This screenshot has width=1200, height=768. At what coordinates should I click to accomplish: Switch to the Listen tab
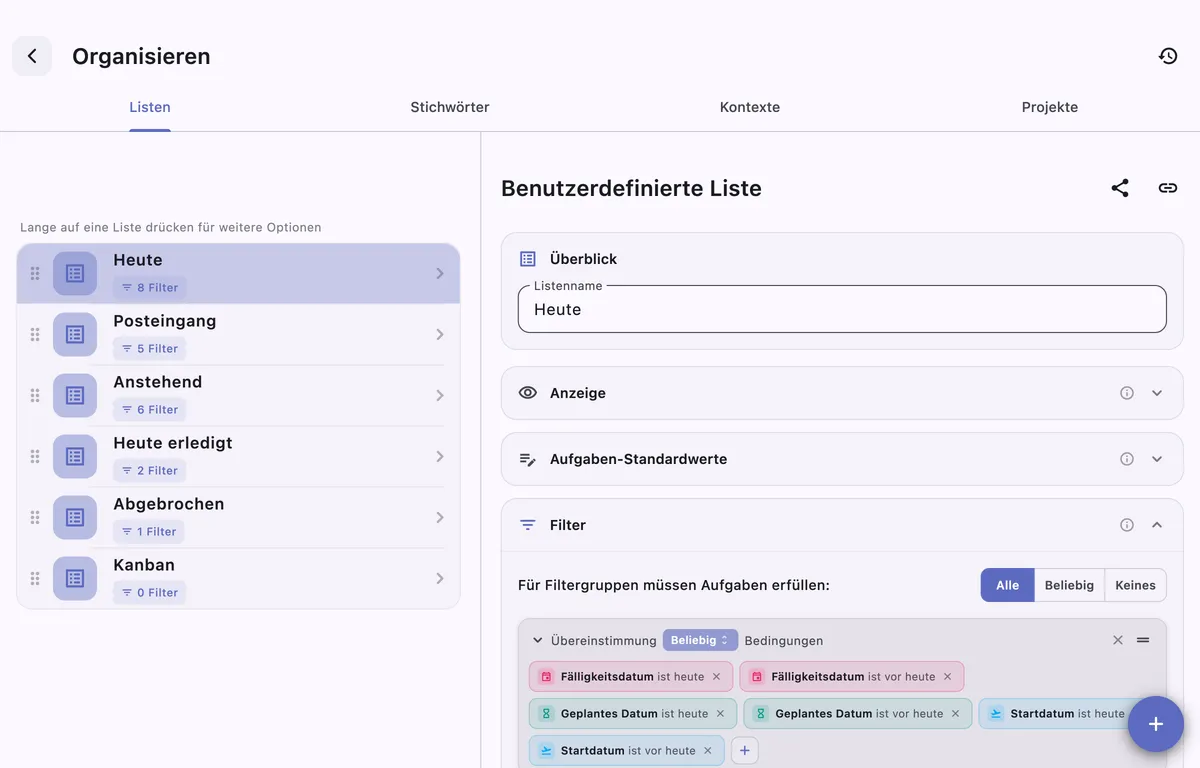150,107
